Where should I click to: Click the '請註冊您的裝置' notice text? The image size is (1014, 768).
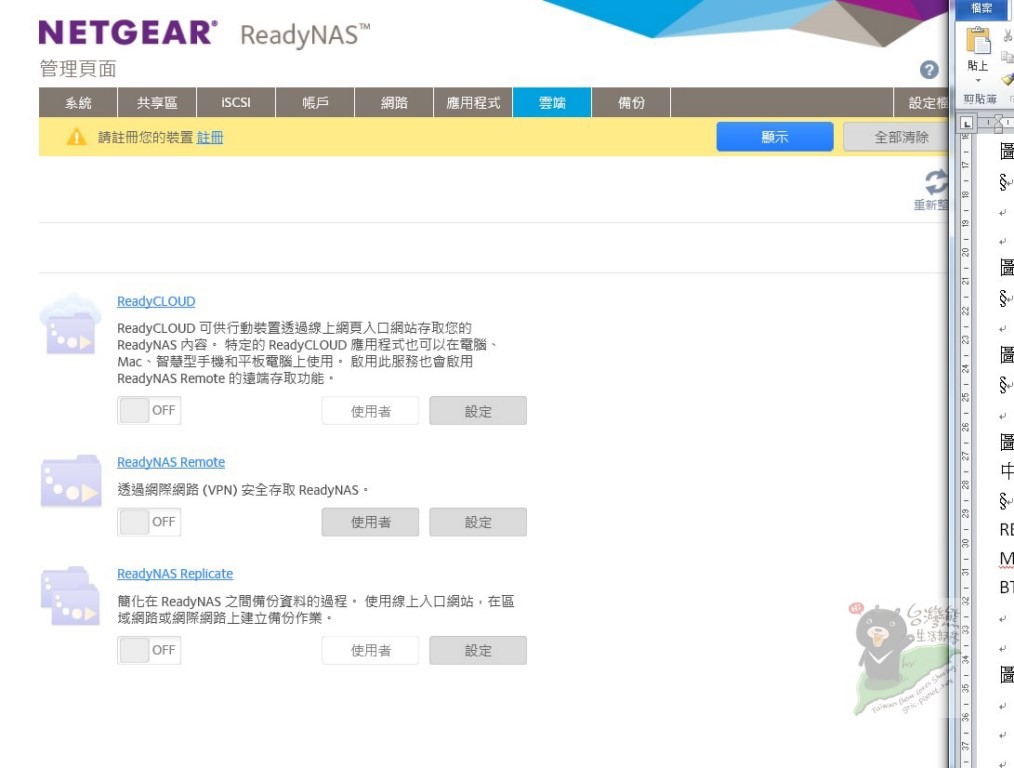(146, 137)
